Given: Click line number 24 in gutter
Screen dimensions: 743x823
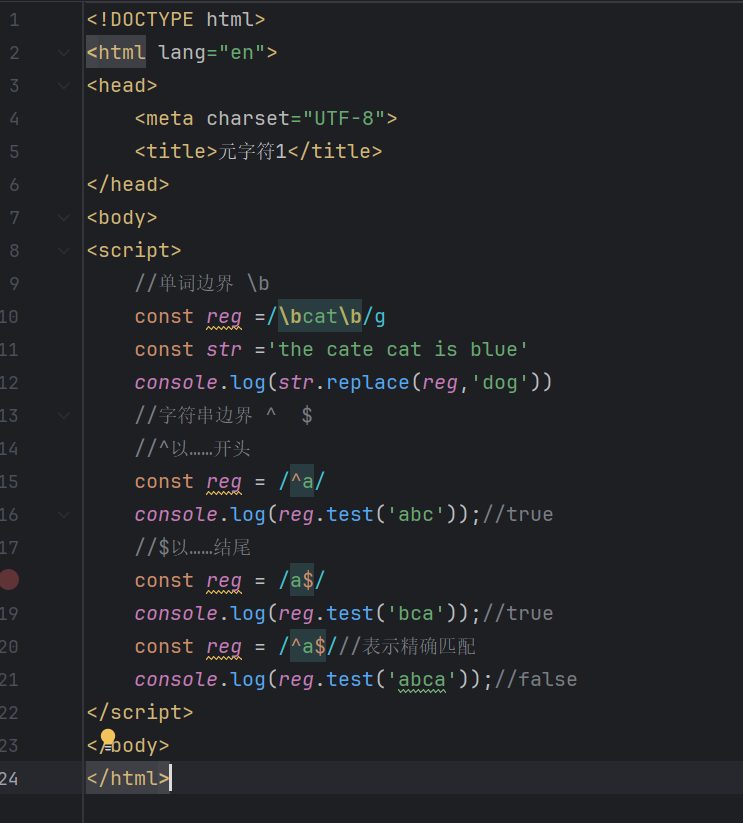Looking at the screenshot, I should [x=9, y=778].
